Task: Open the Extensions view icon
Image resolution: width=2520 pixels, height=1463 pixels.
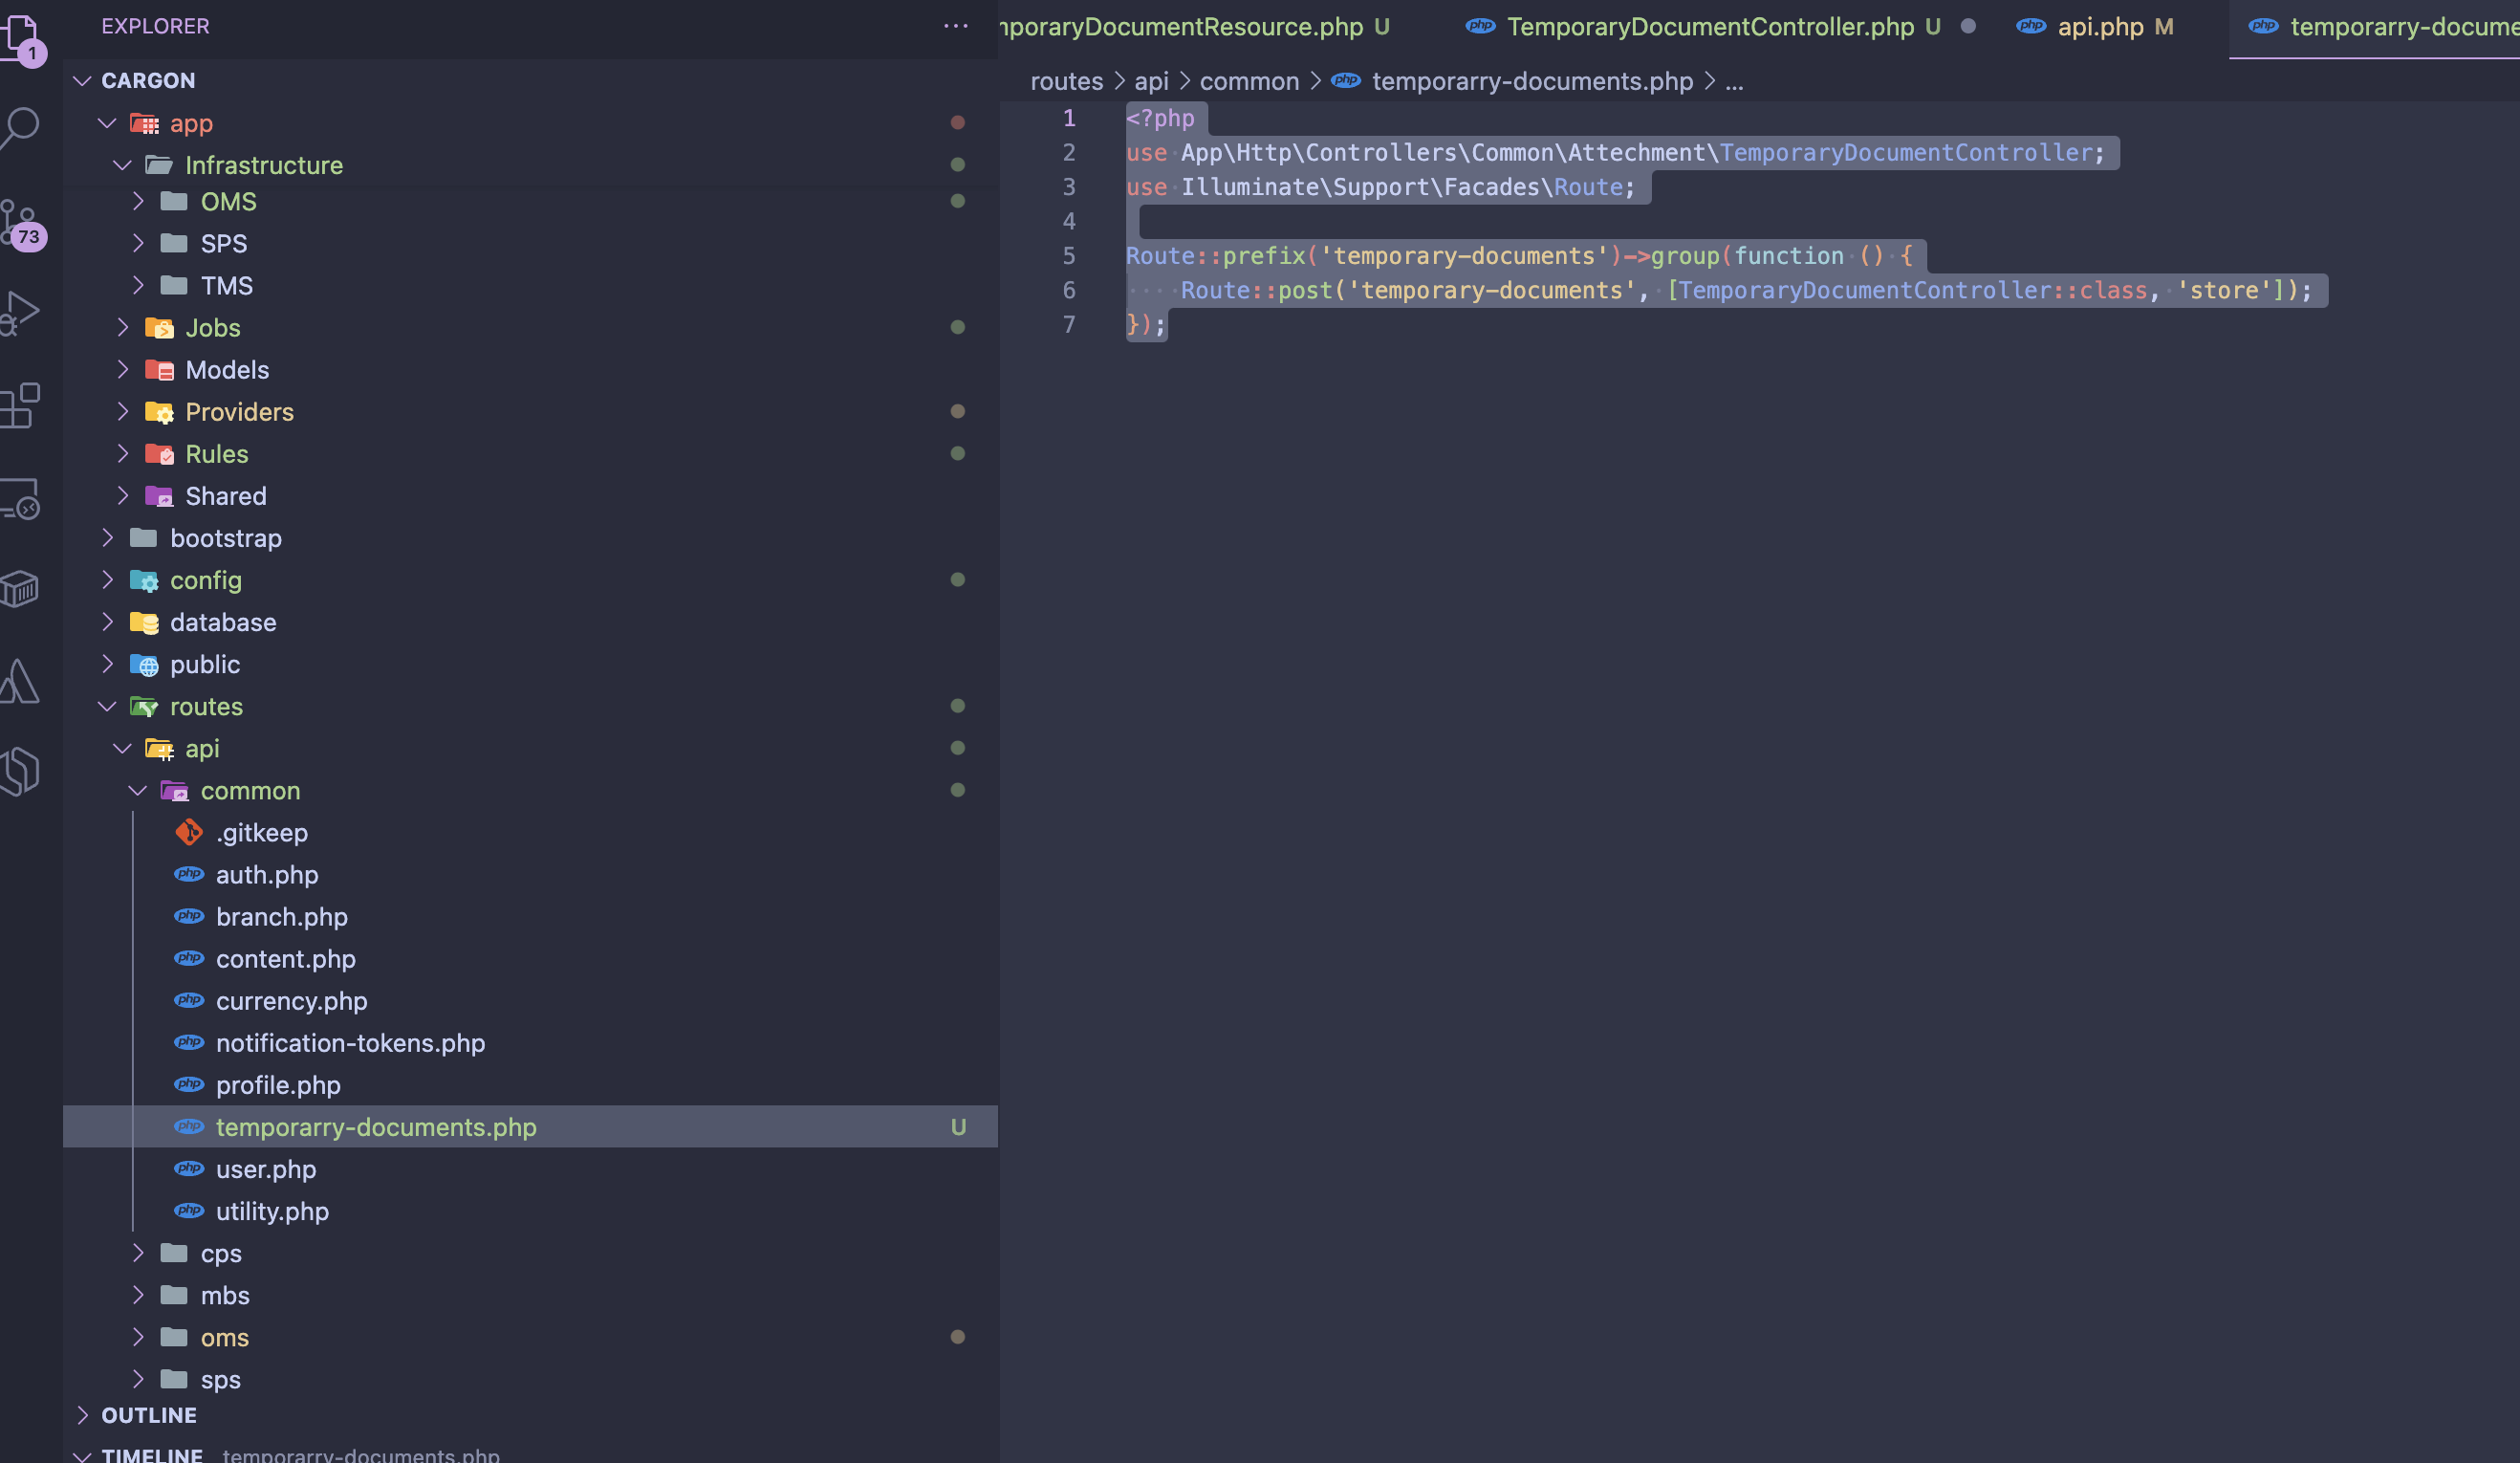Action: pos(20,405)
